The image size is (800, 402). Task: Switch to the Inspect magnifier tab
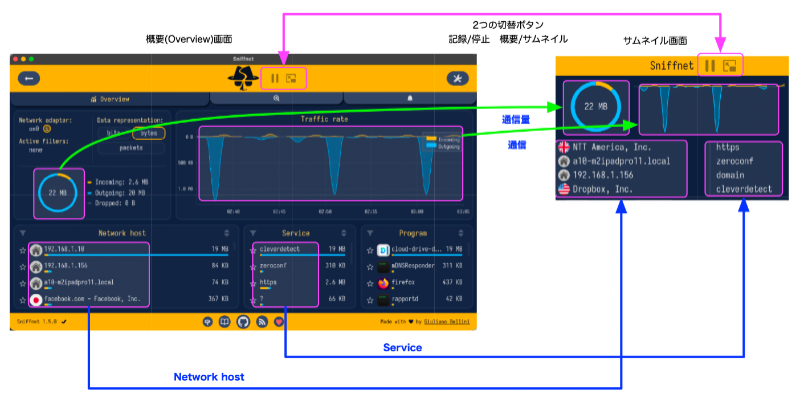(x=276, y=98)
